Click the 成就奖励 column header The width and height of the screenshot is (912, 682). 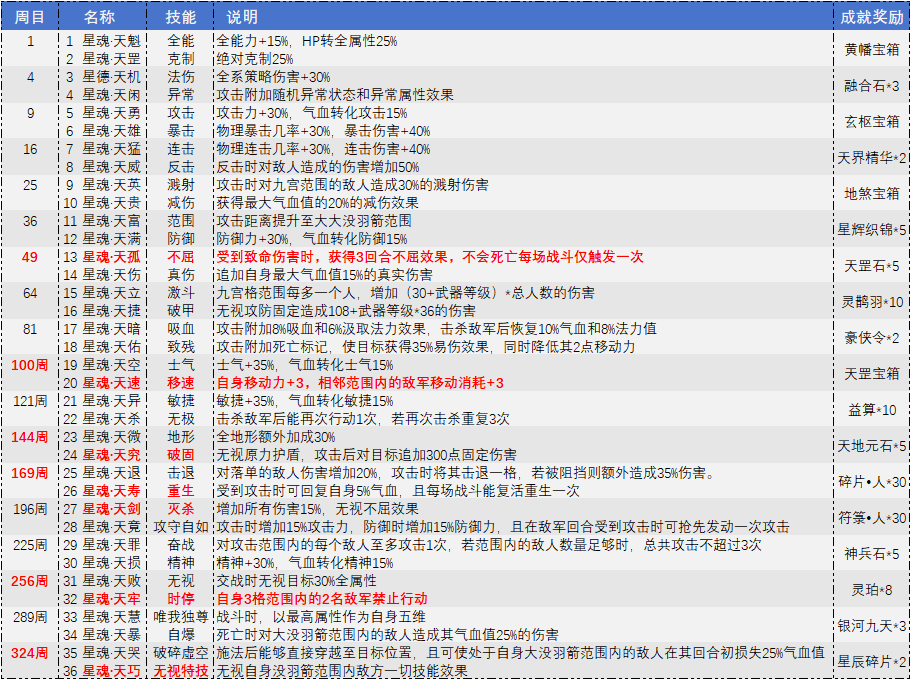click(871, 17)
